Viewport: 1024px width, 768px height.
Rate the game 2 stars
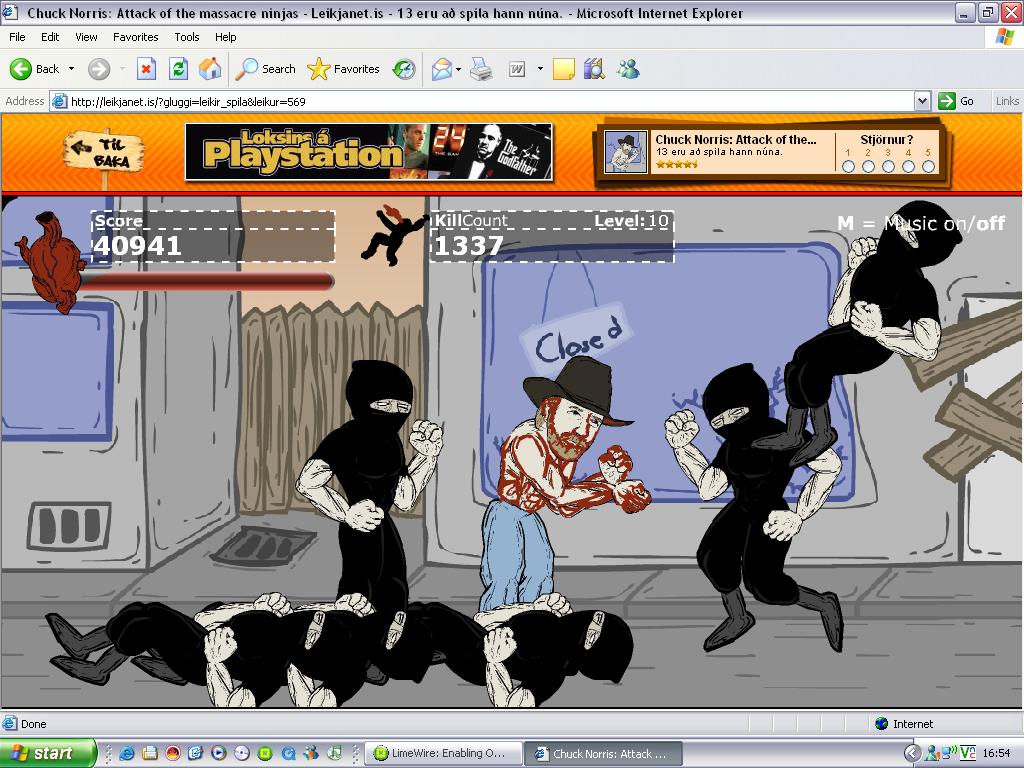pyautogui.click(x=868, y=167)
